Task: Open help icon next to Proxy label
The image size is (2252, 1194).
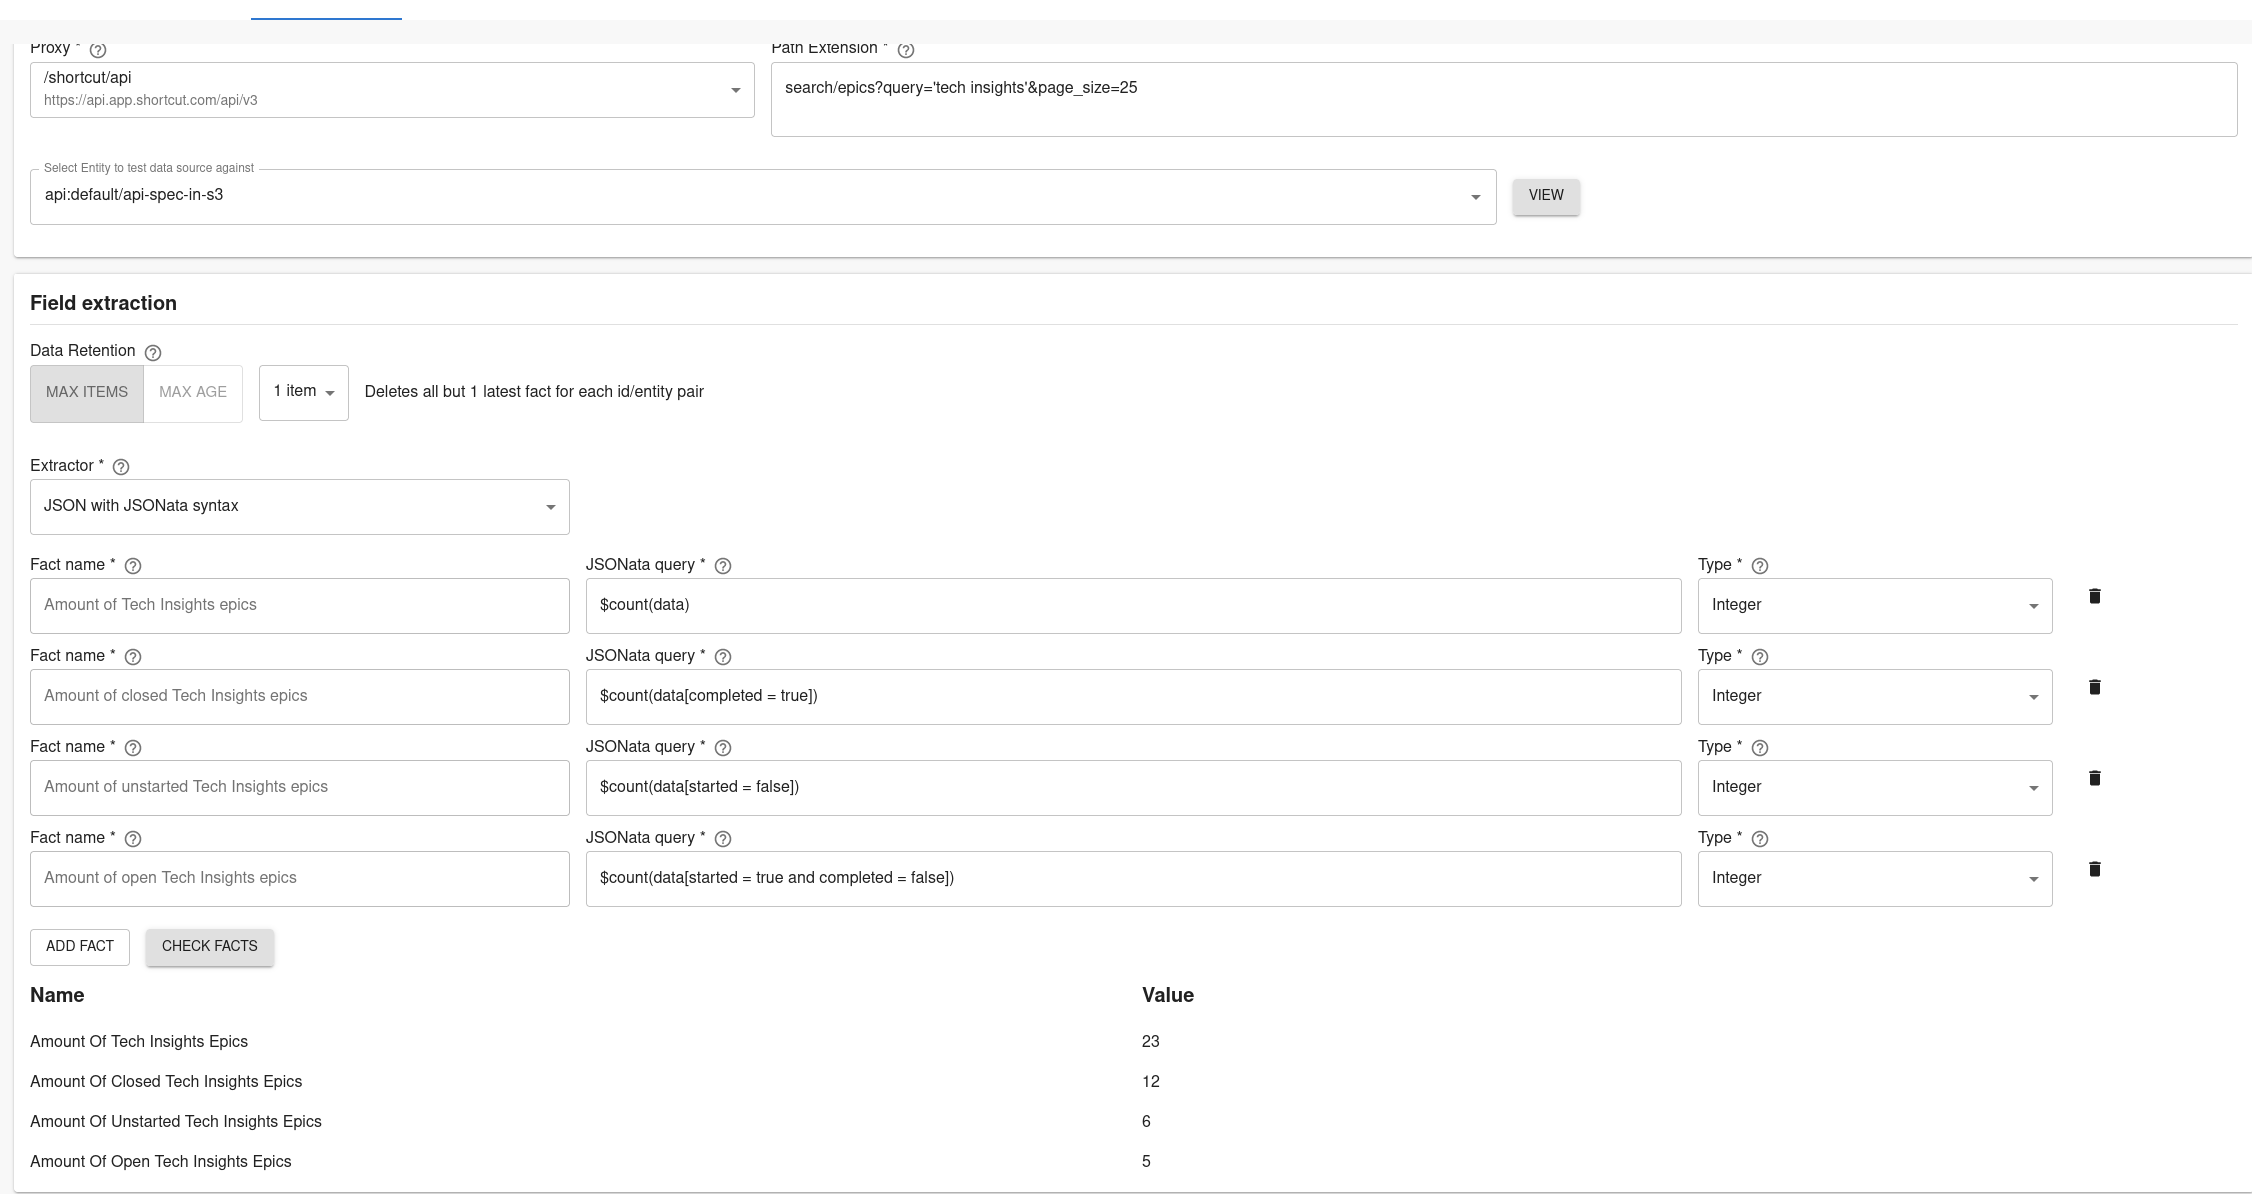Action: pyautogui.click(x=98, y=50)
